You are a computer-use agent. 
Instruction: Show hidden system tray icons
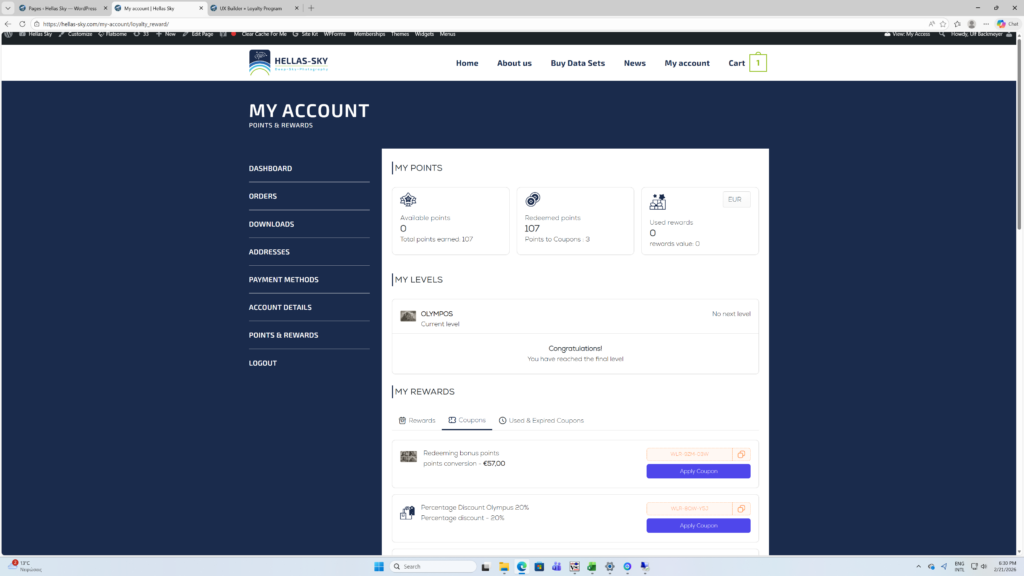[918, 567]
